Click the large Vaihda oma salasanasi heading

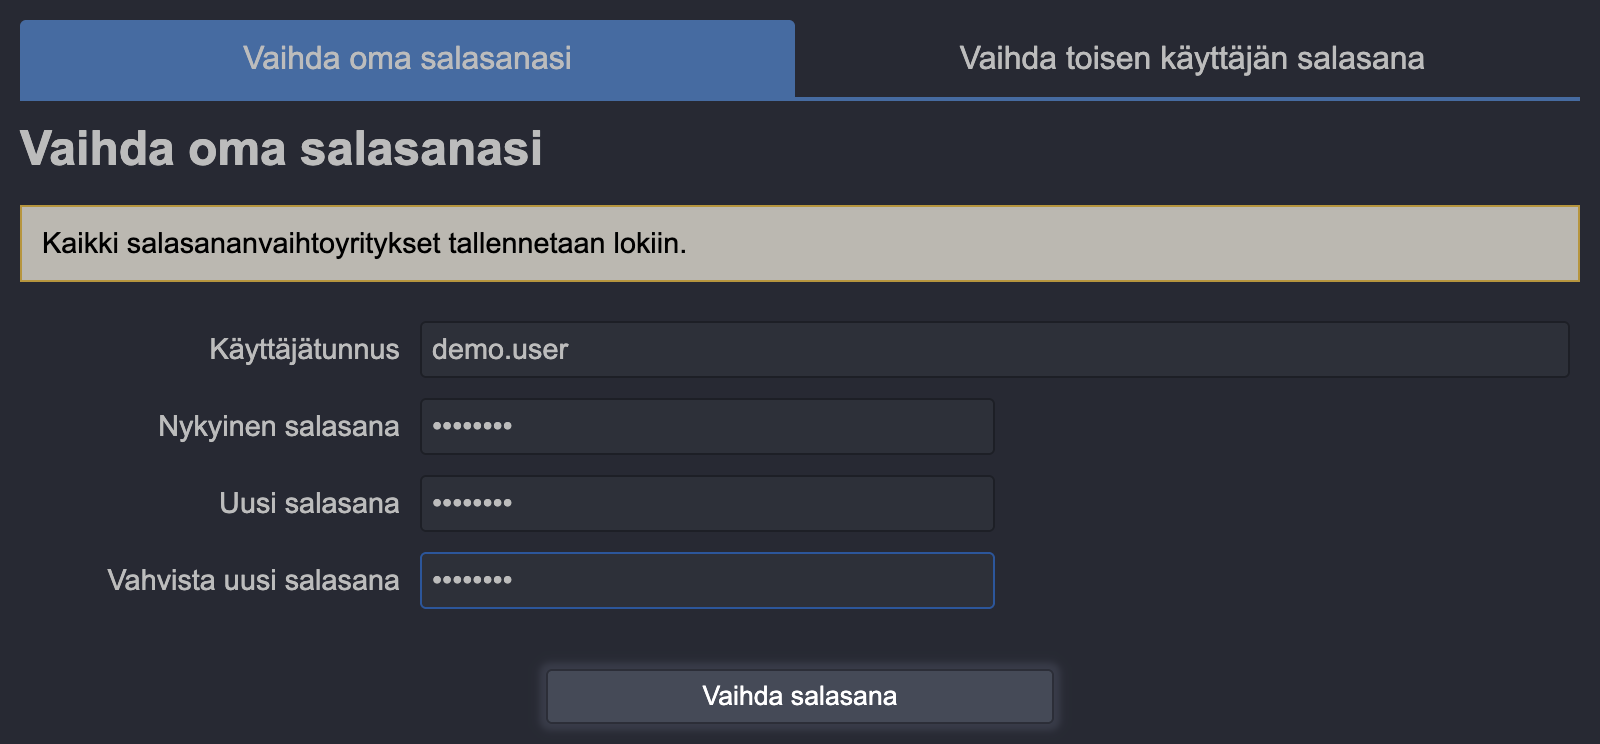[x=281, y=149]
